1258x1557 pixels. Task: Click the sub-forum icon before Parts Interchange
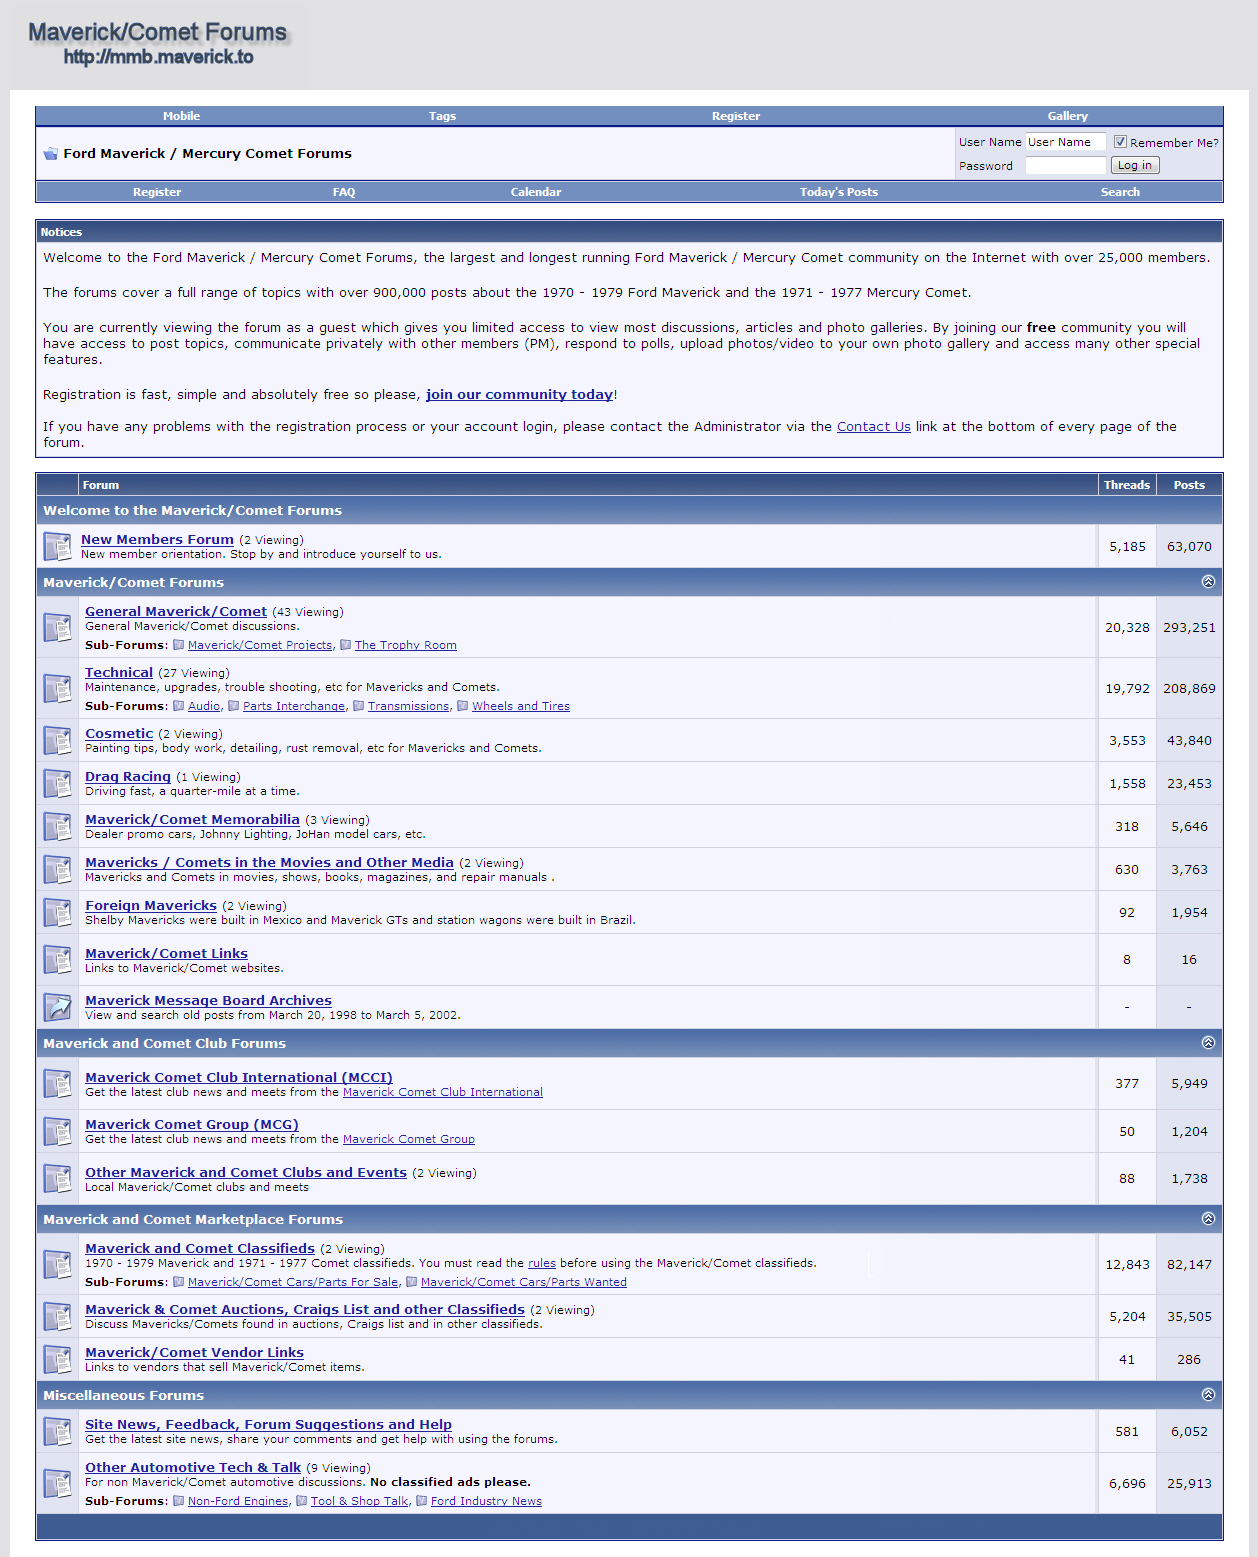pos(233,706)
